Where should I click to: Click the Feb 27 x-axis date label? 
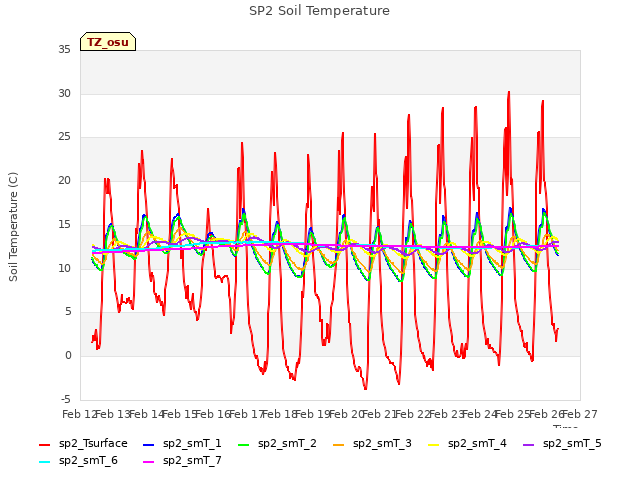580,414
